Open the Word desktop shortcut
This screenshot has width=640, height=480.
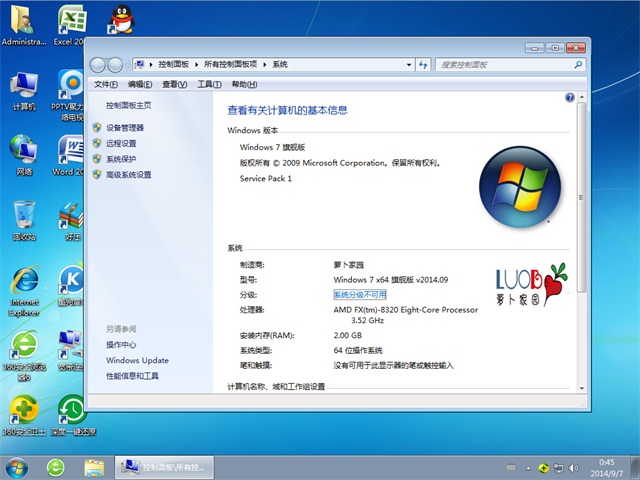click(69, 156)
